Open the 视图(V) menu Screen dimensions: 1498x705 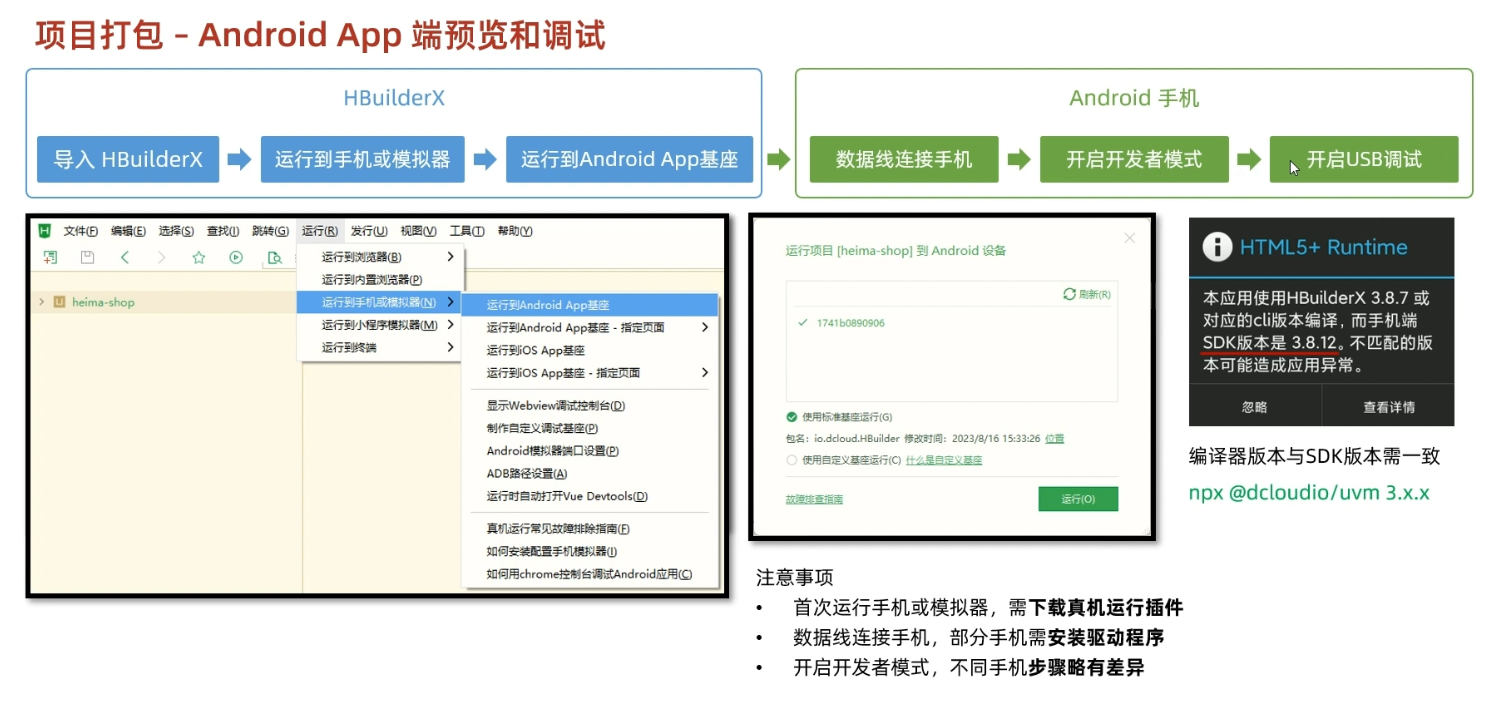click(418, 231)
